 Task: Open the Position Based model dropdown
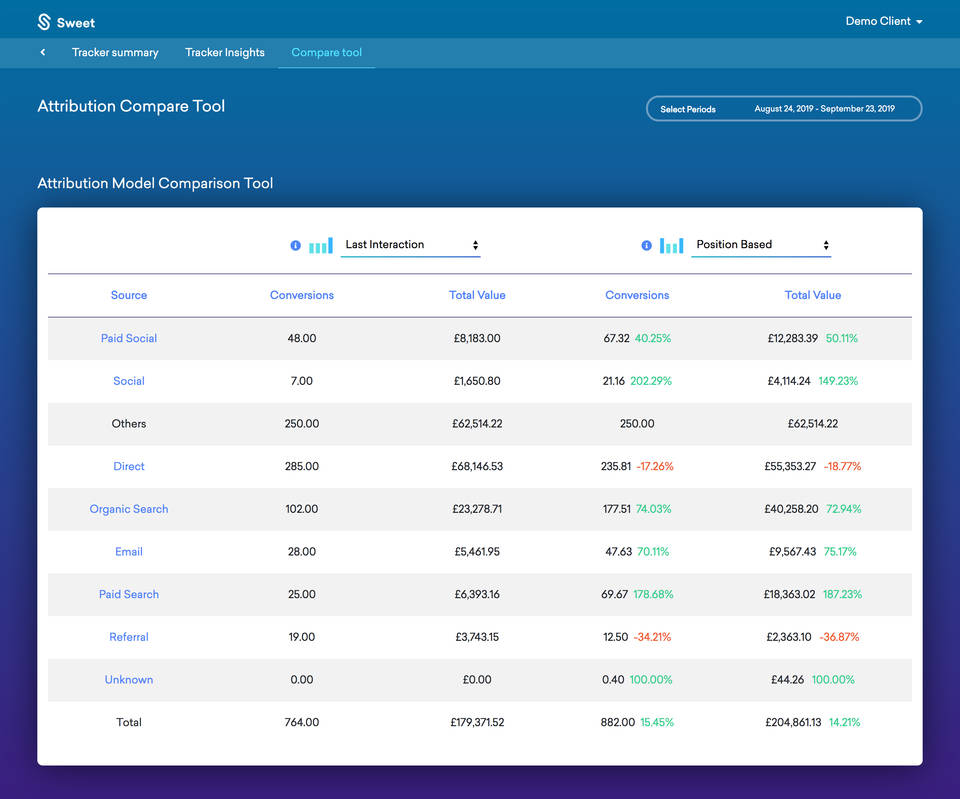click(761, 245)
